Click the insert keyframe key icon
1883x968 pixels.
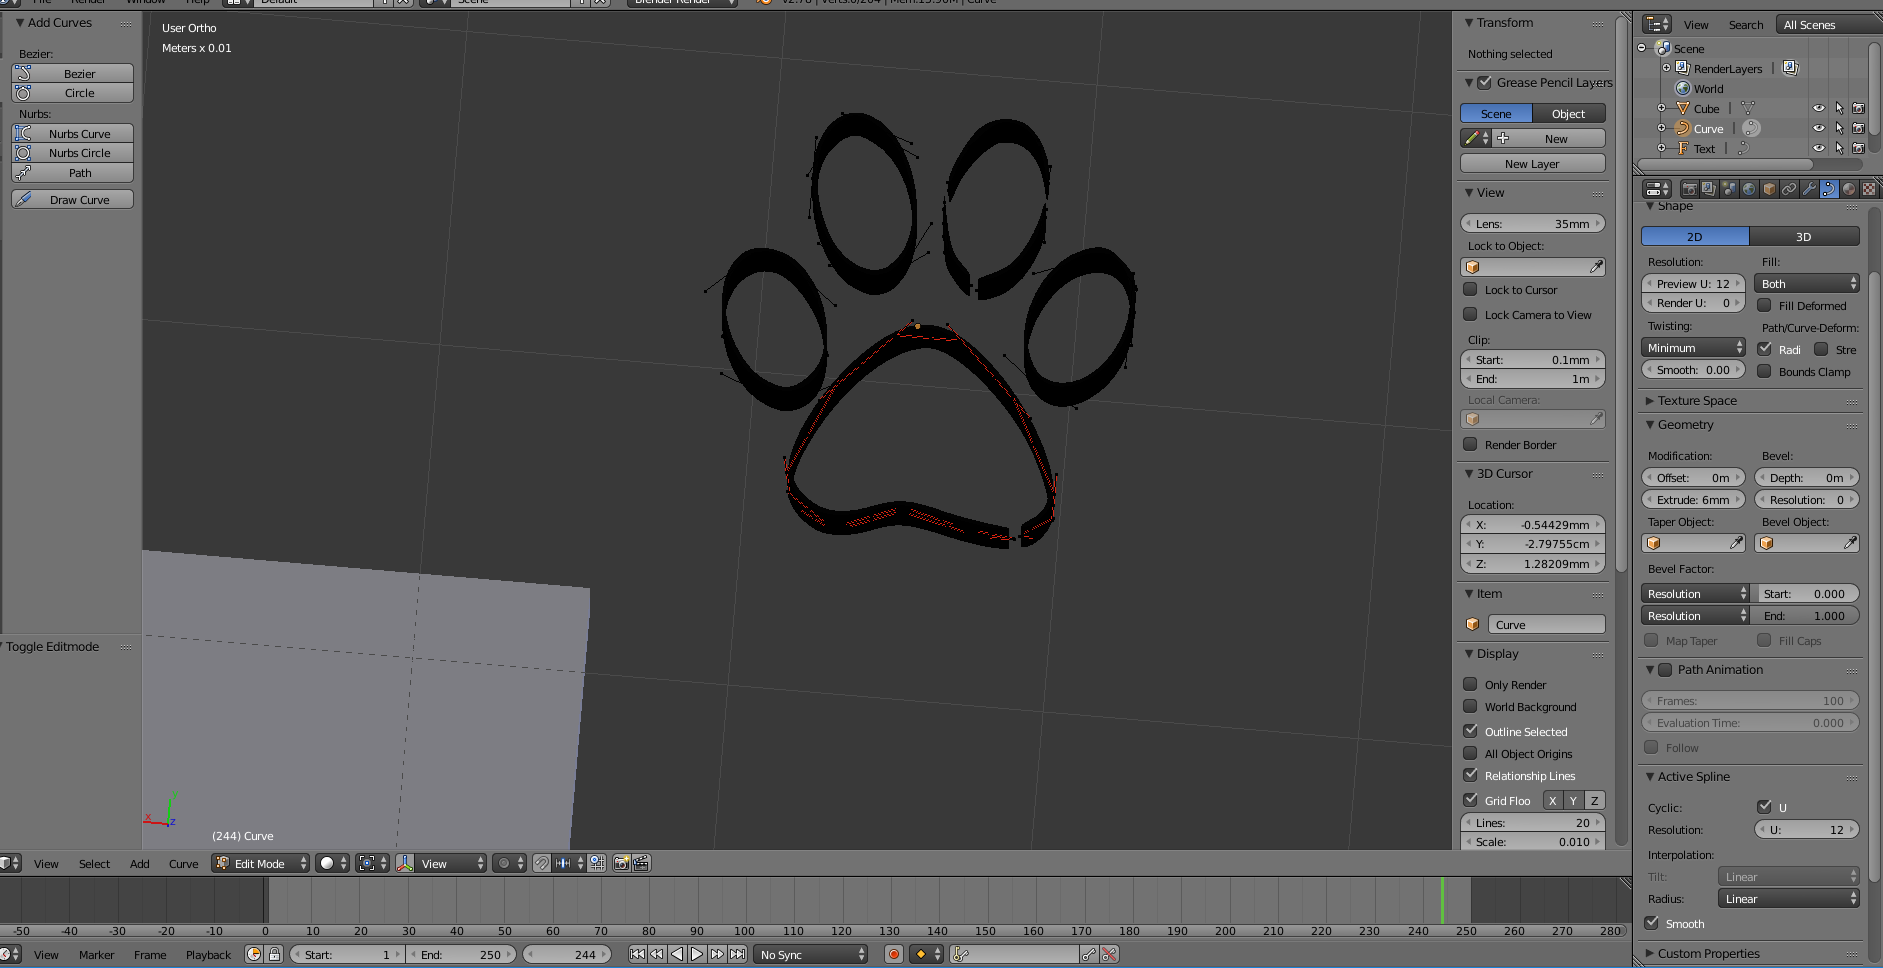coord(1089,955)
